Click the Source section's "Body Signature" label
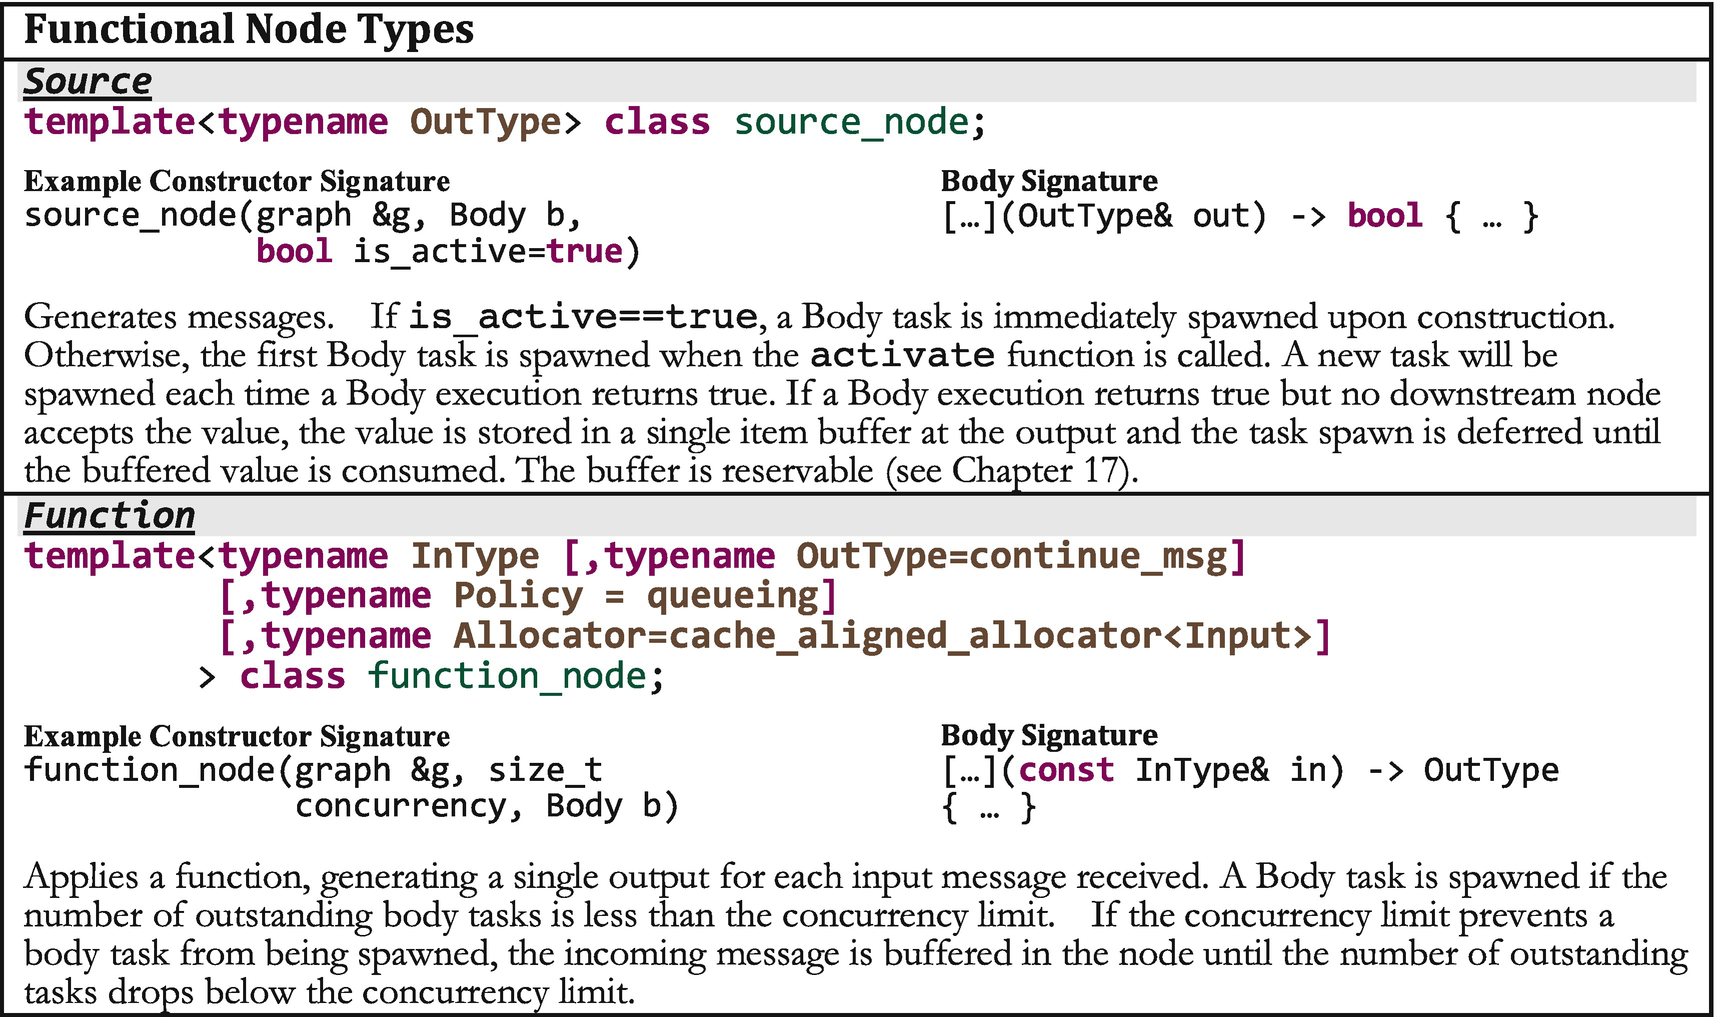 pos(1049,181)
